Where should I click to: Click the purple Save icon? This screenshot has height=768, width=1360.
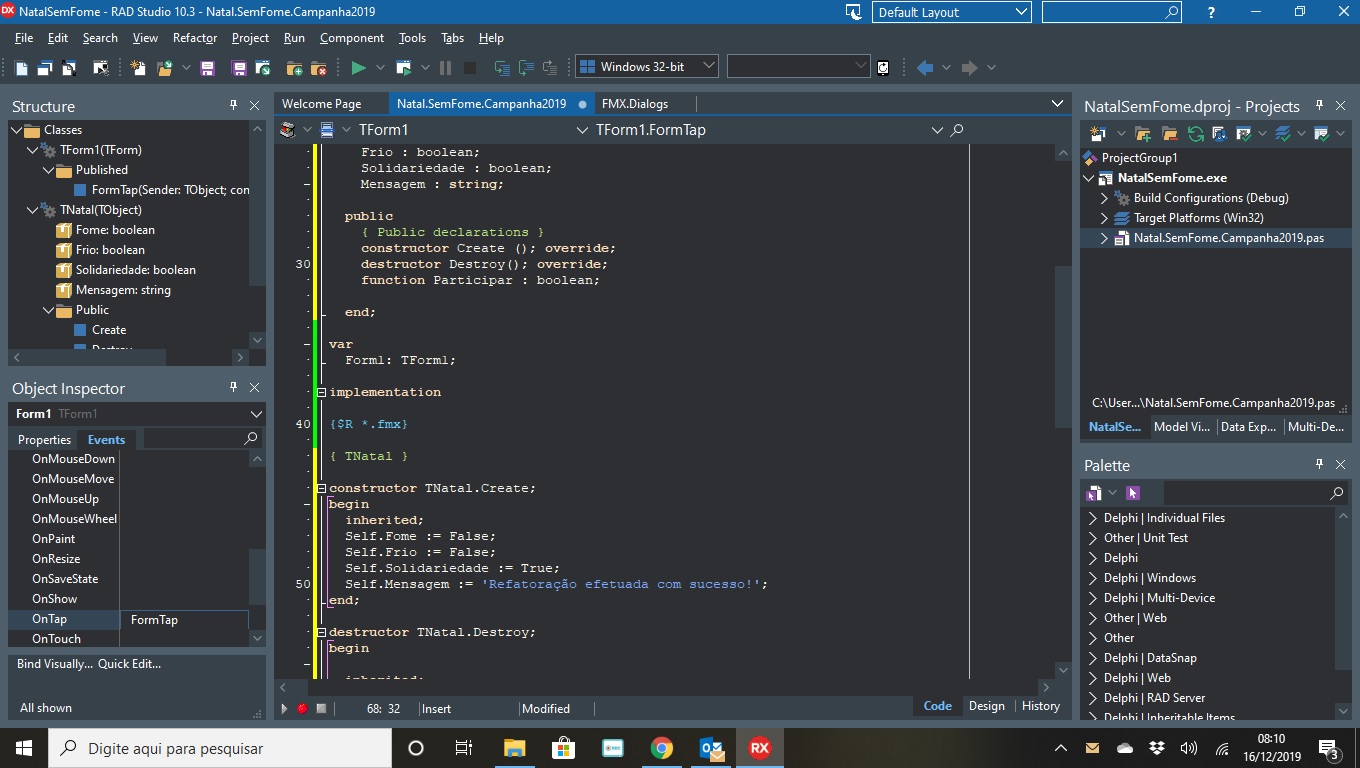click(x=207, y=67)
